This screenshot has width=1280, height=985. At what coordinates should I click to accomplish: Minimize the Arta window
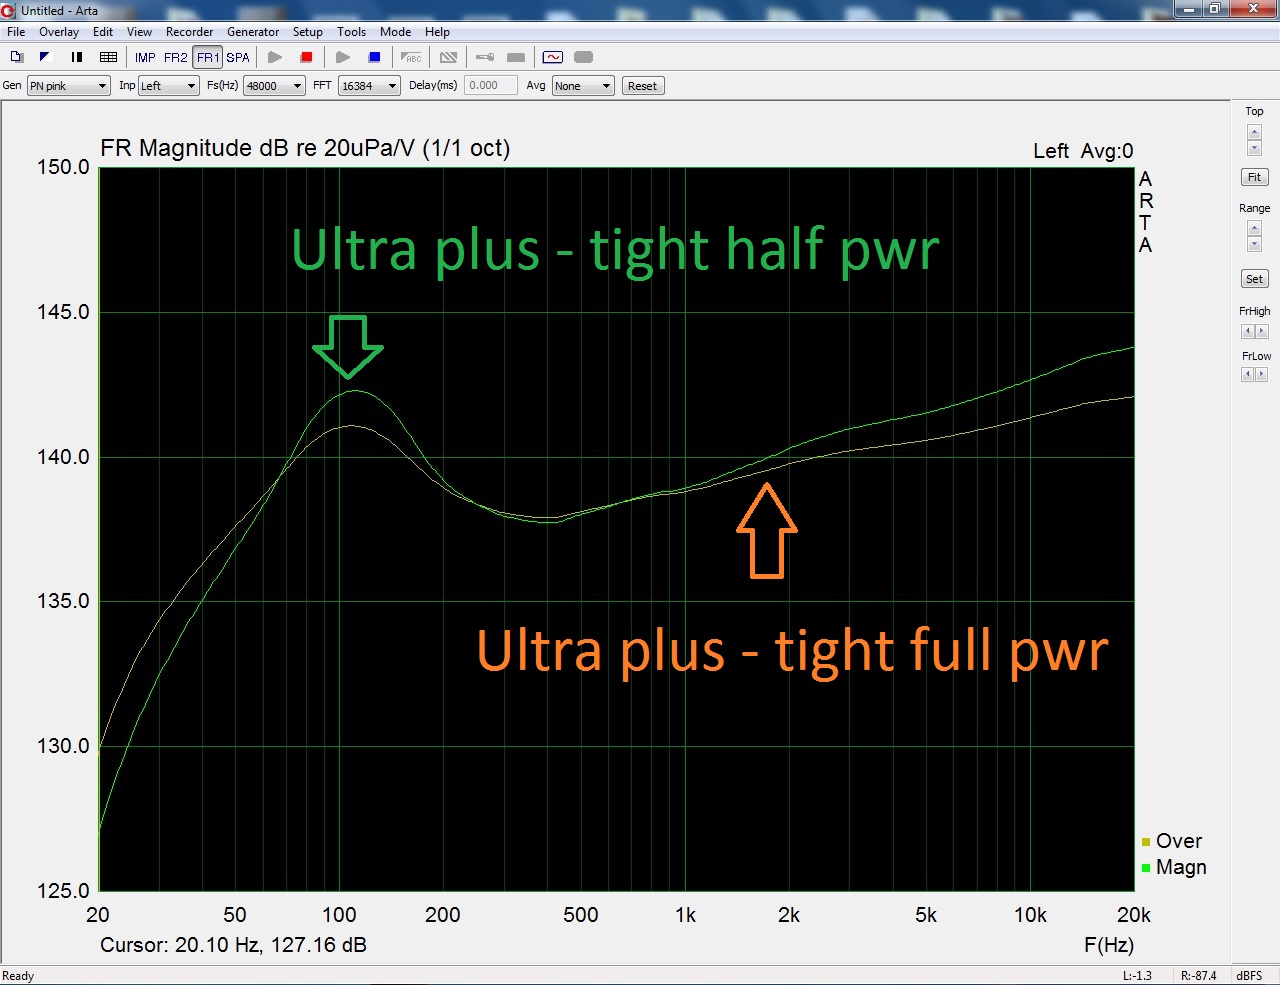pos(1187,9)
